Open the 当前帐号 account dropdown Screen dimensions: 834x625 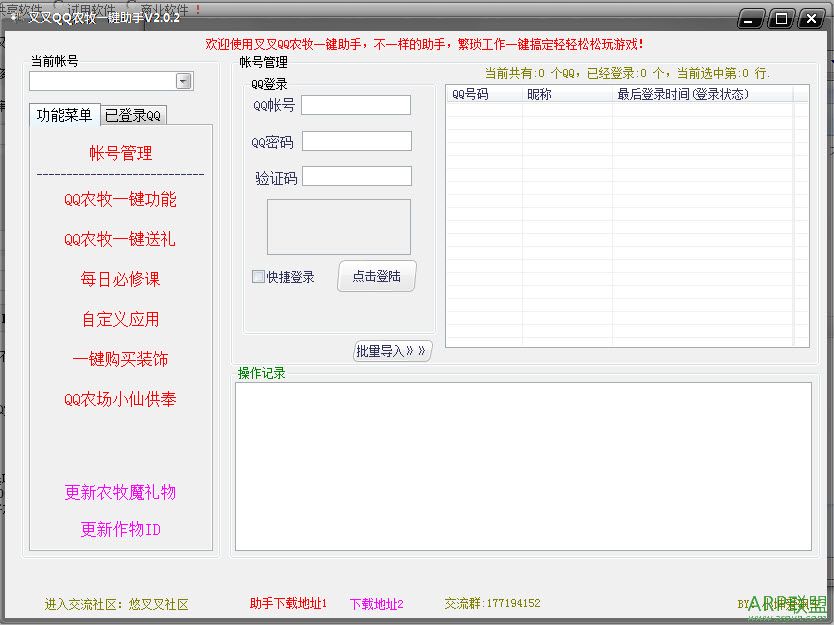(184, 81)
